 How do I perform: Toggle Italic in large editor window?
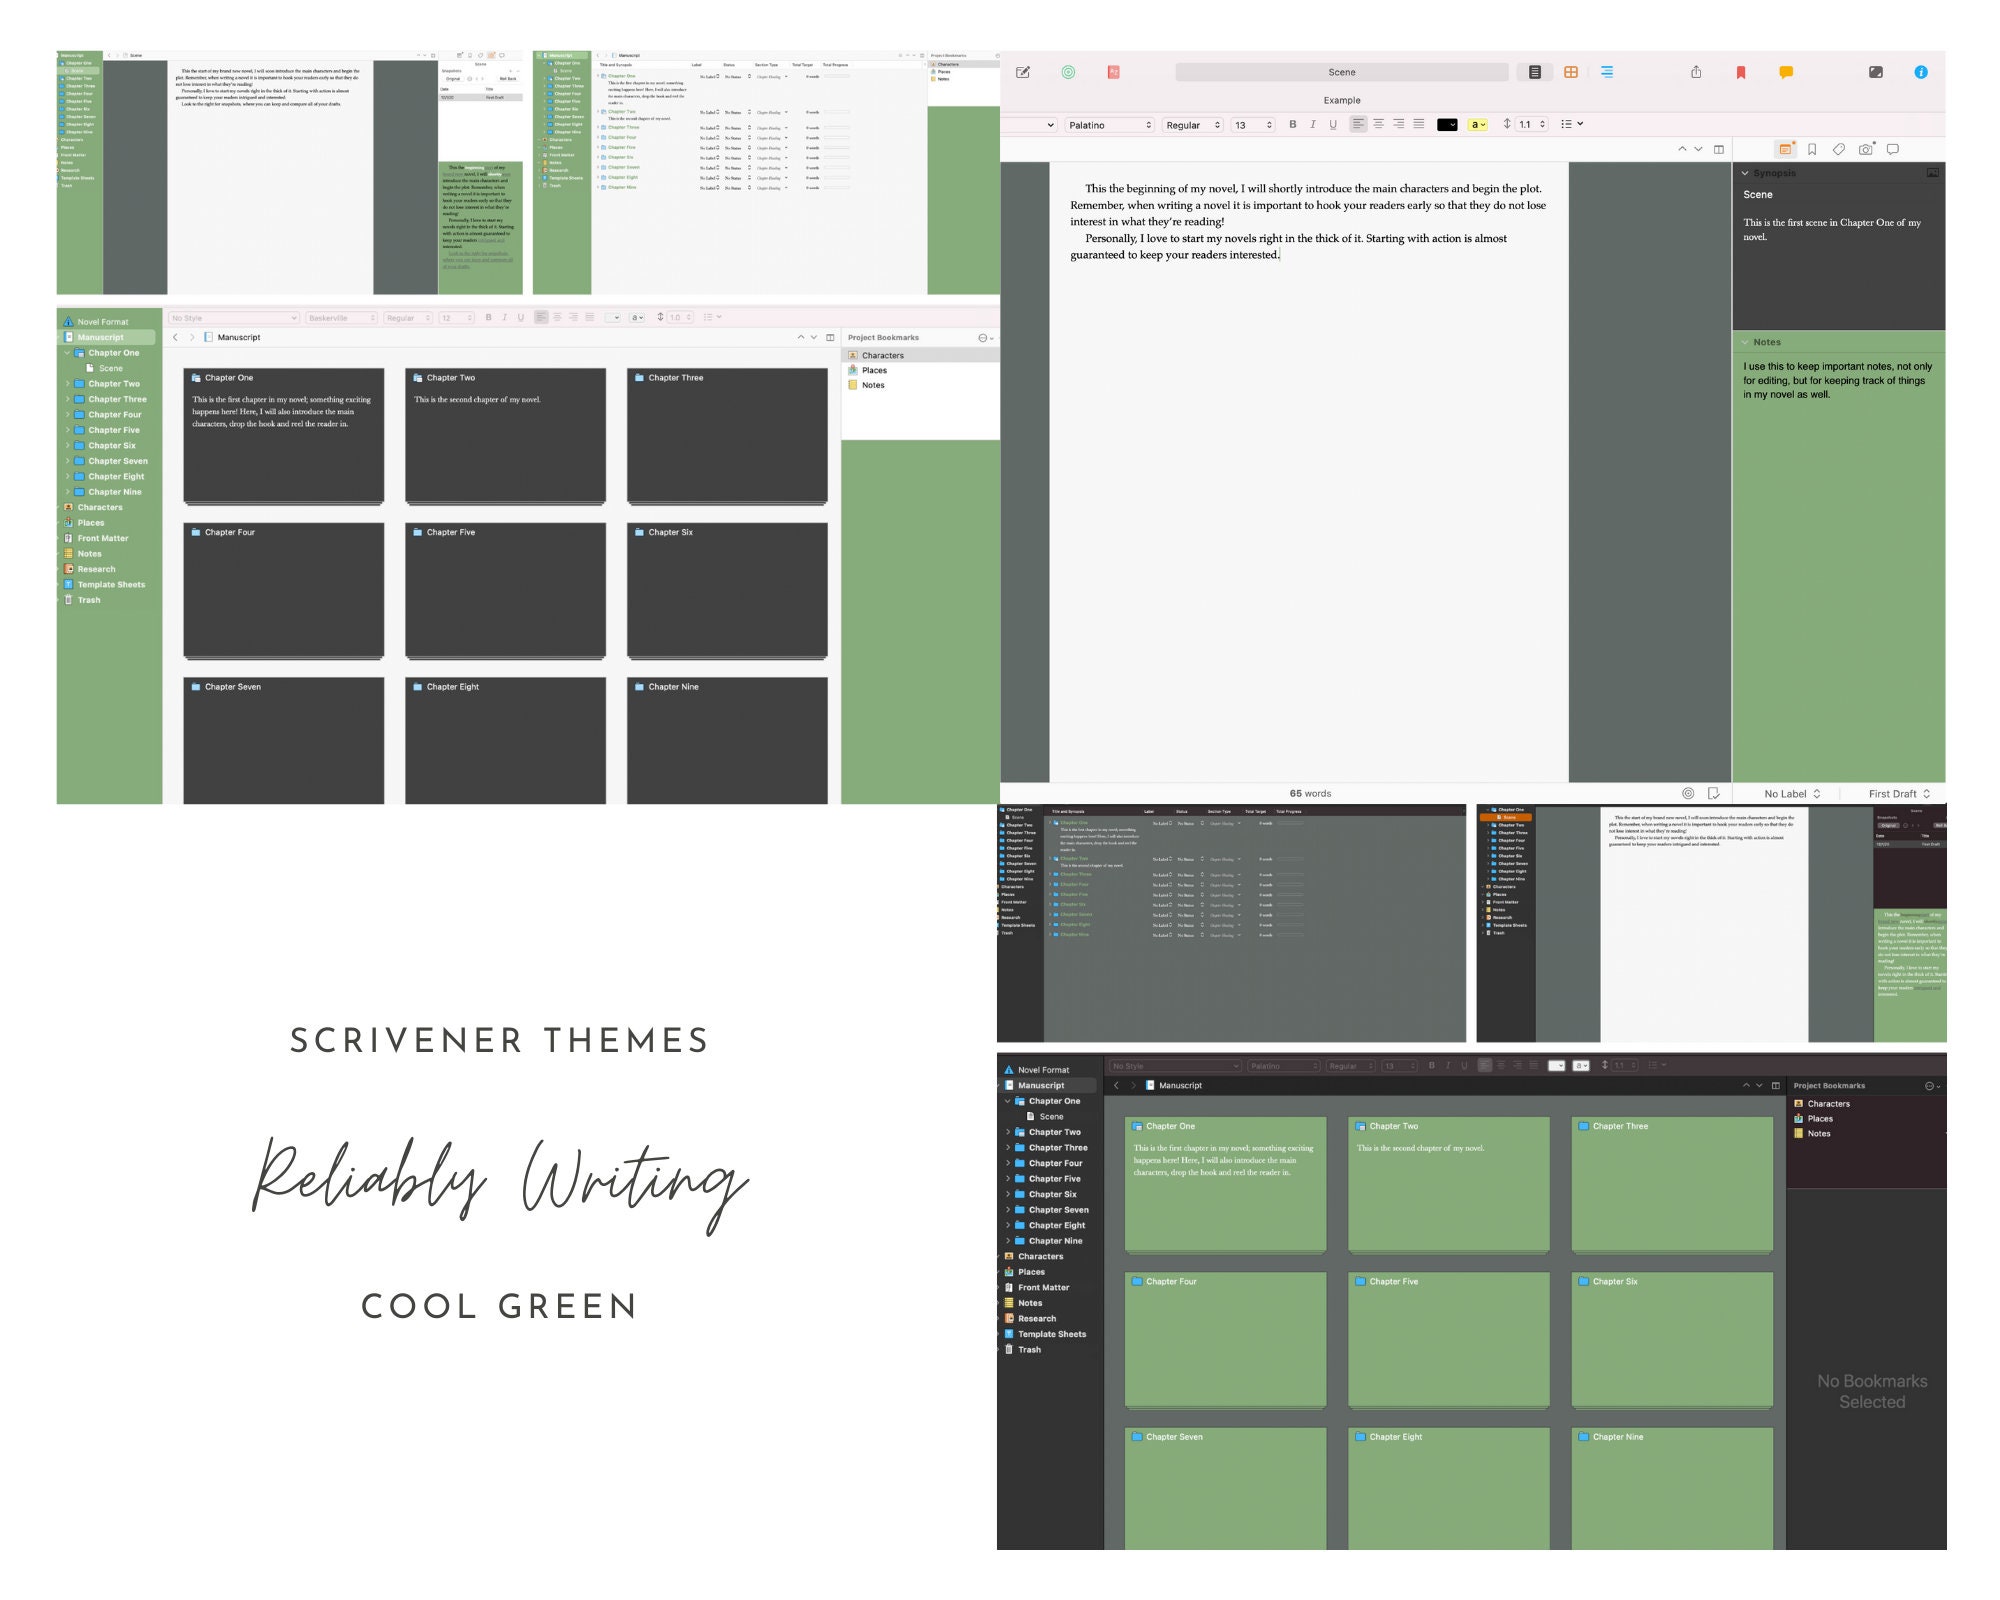click(x=1313, y=124)
